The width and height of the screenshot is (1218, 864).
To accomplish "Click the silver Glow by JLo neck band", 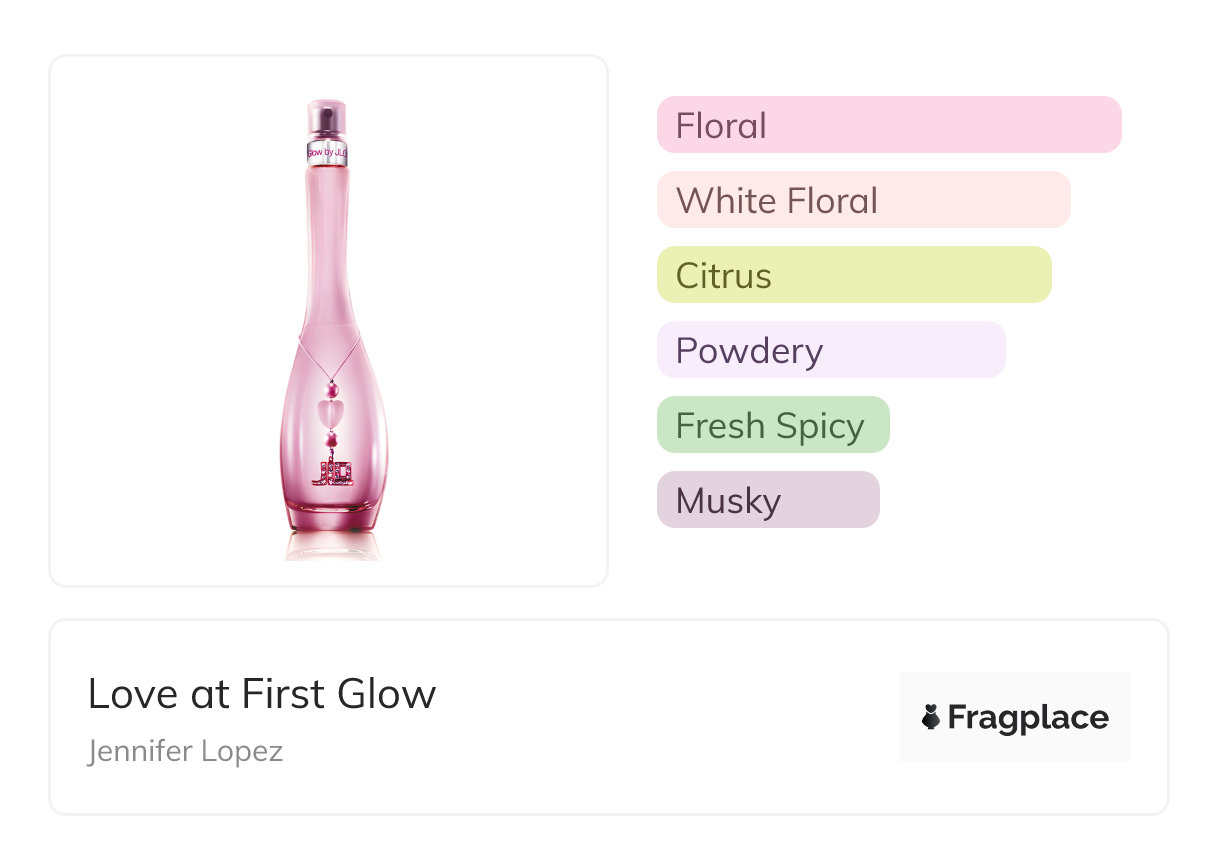I will coord(327,153).
